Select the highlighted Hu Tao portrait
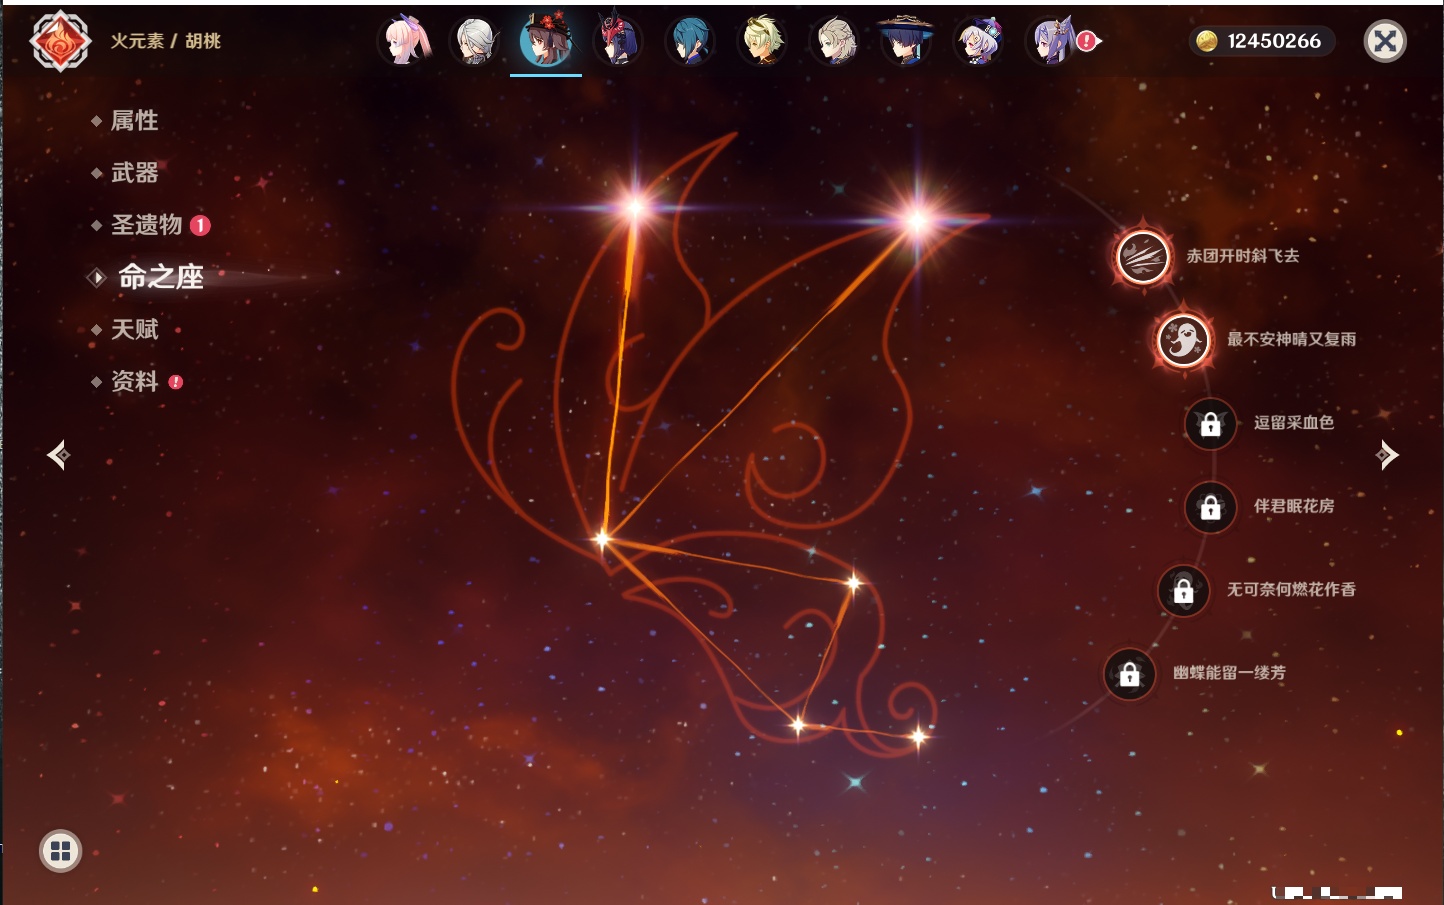The image size is (1444, 905). point(546,39)
